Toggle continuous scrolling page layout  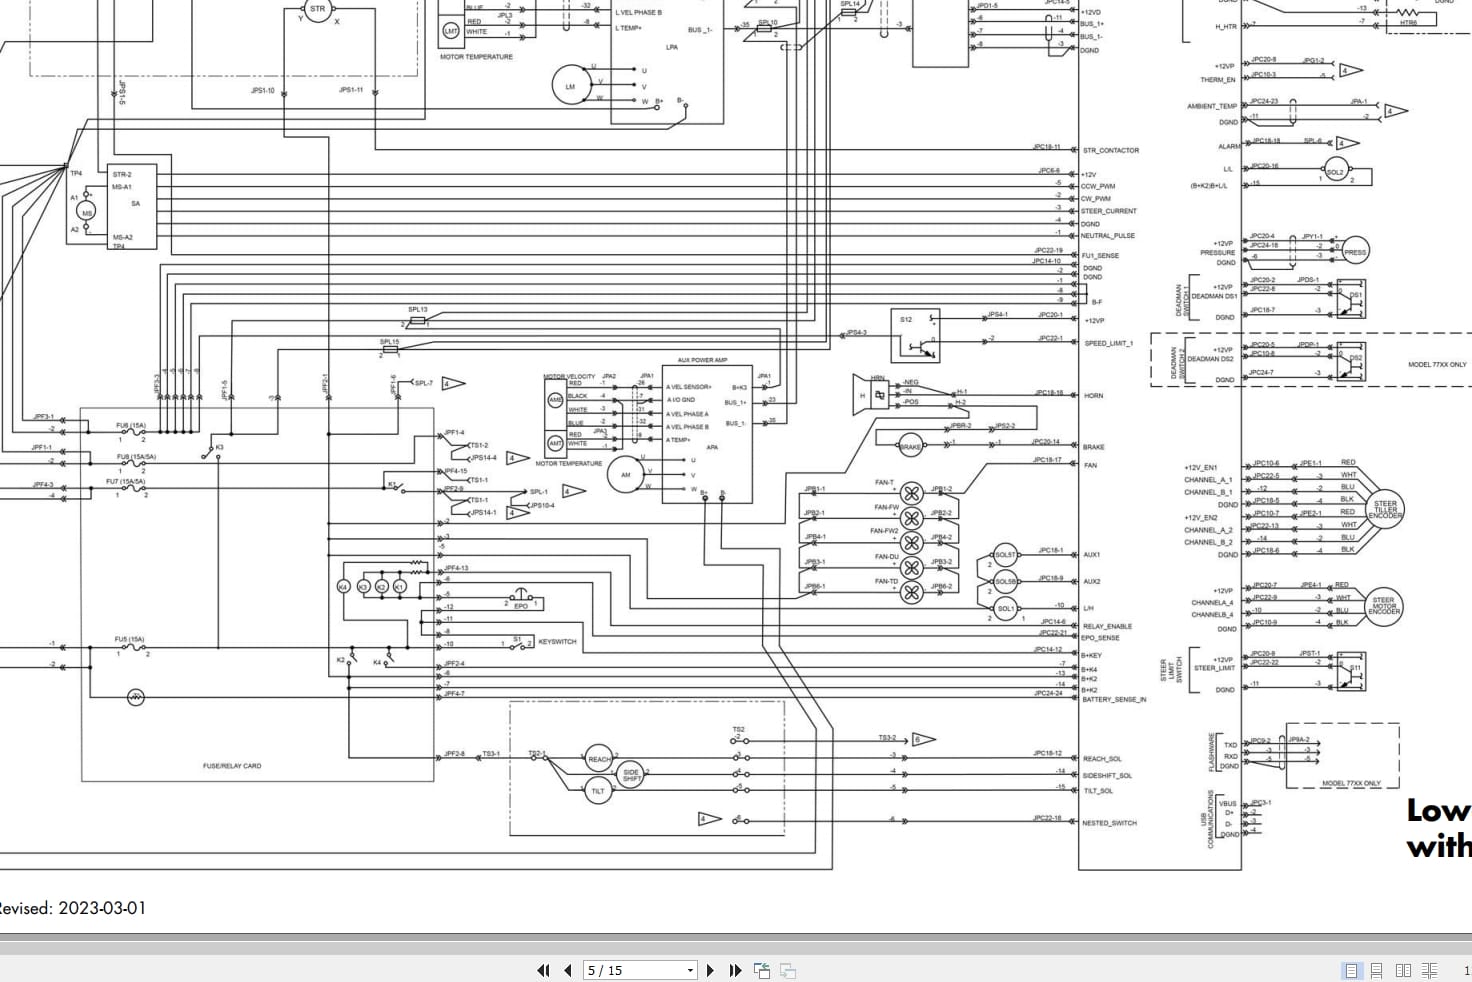[1377, 970]
